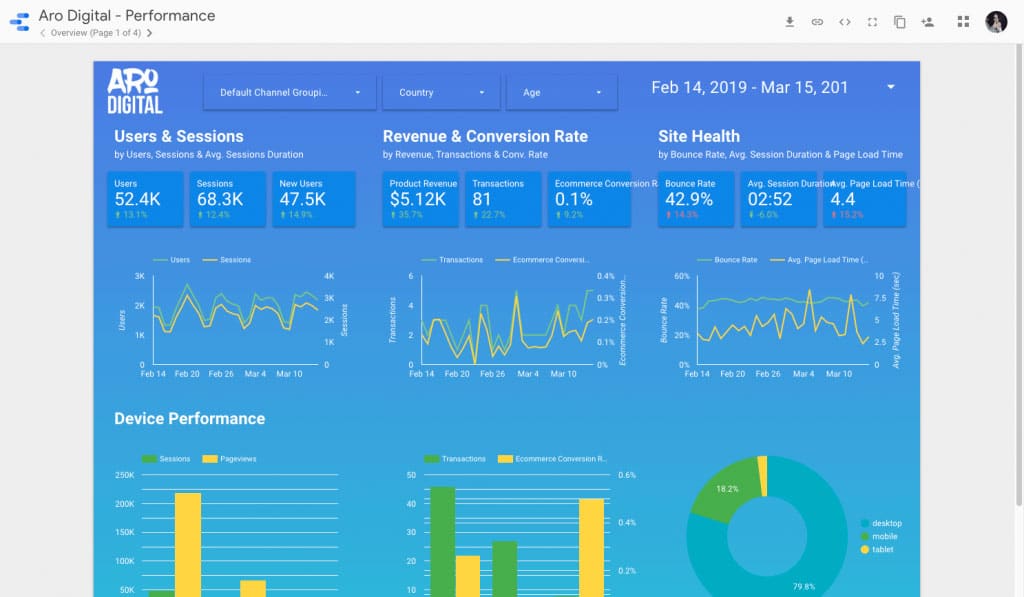Click the Site Health heading
This screenshot has height=597, width=1024.
pos(699,137)
